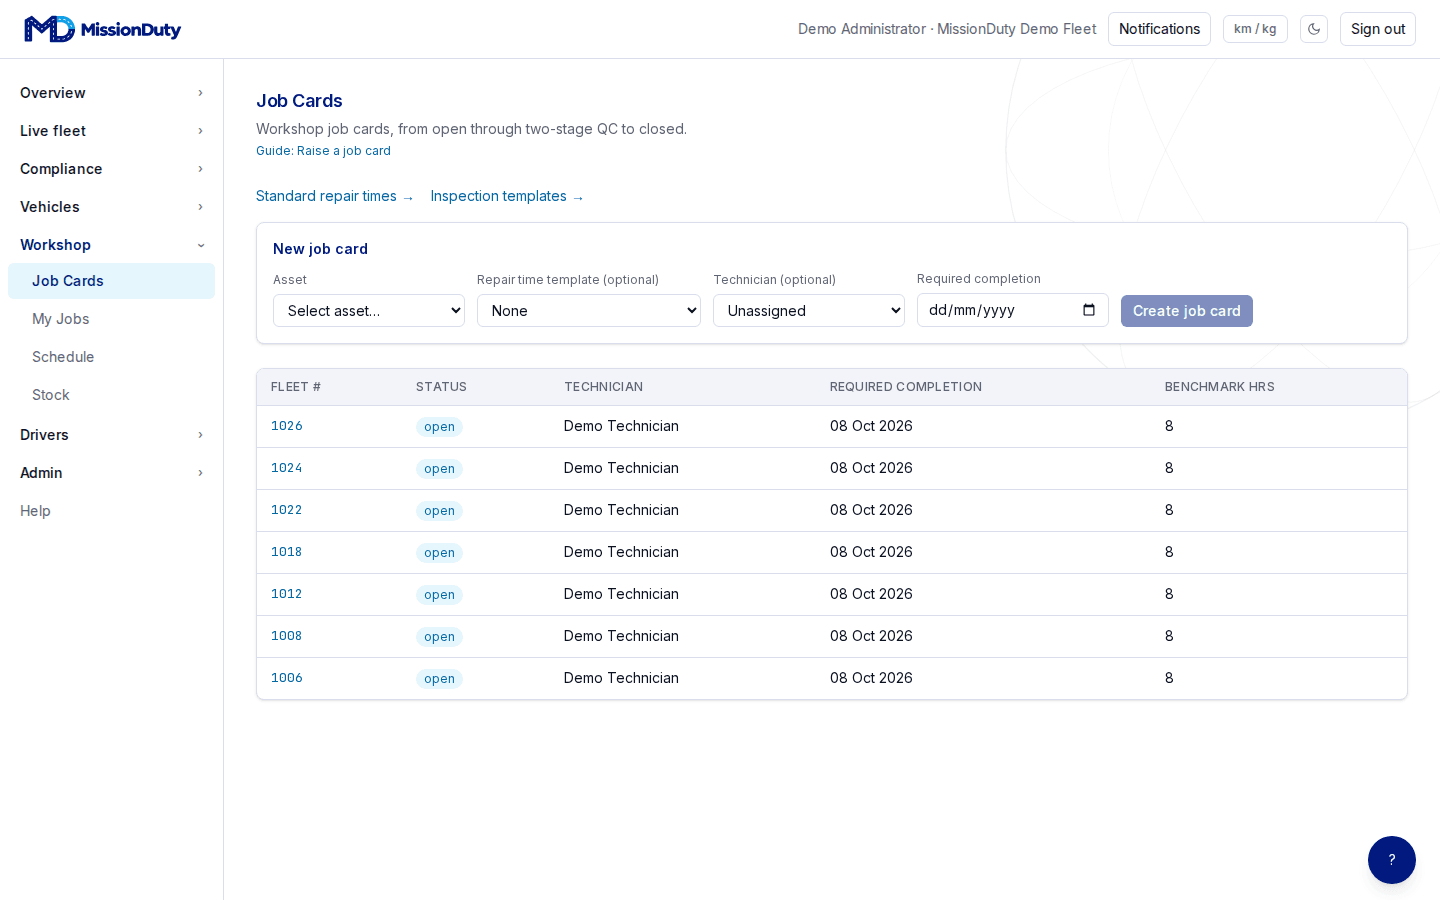
Task: Open the Raise a job card guide
Action: [x=323, y=151]
